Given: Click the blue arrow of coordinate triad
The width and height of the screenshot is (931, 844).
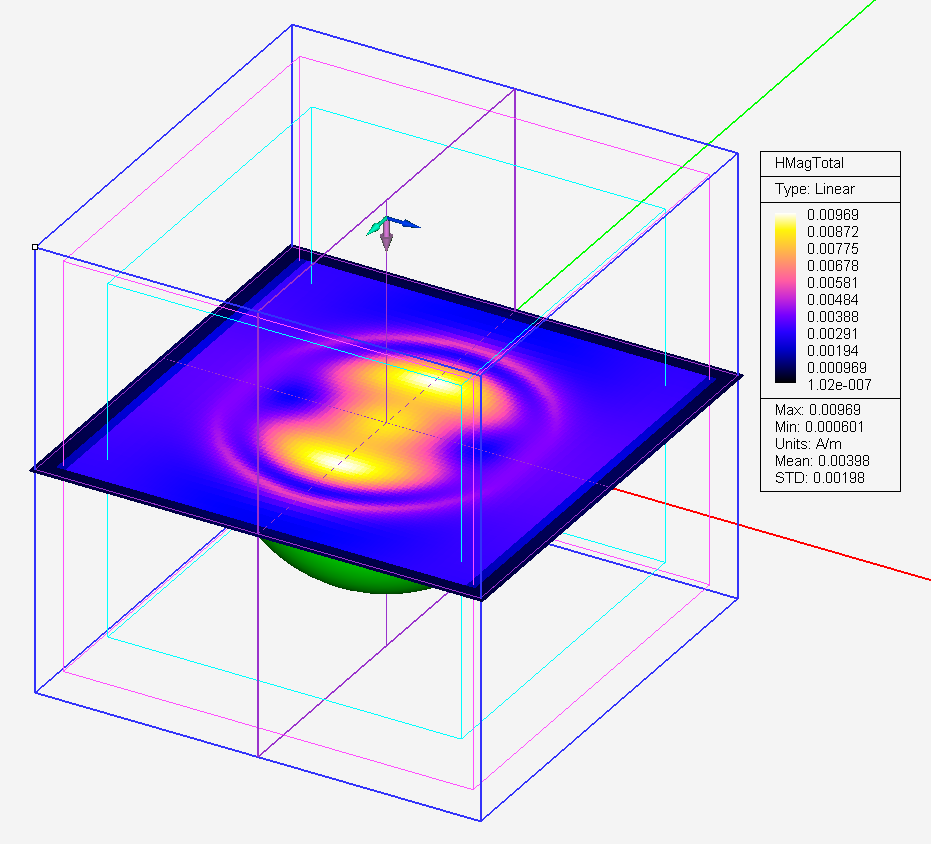Looking at the screenshot, I should (407, 225).
